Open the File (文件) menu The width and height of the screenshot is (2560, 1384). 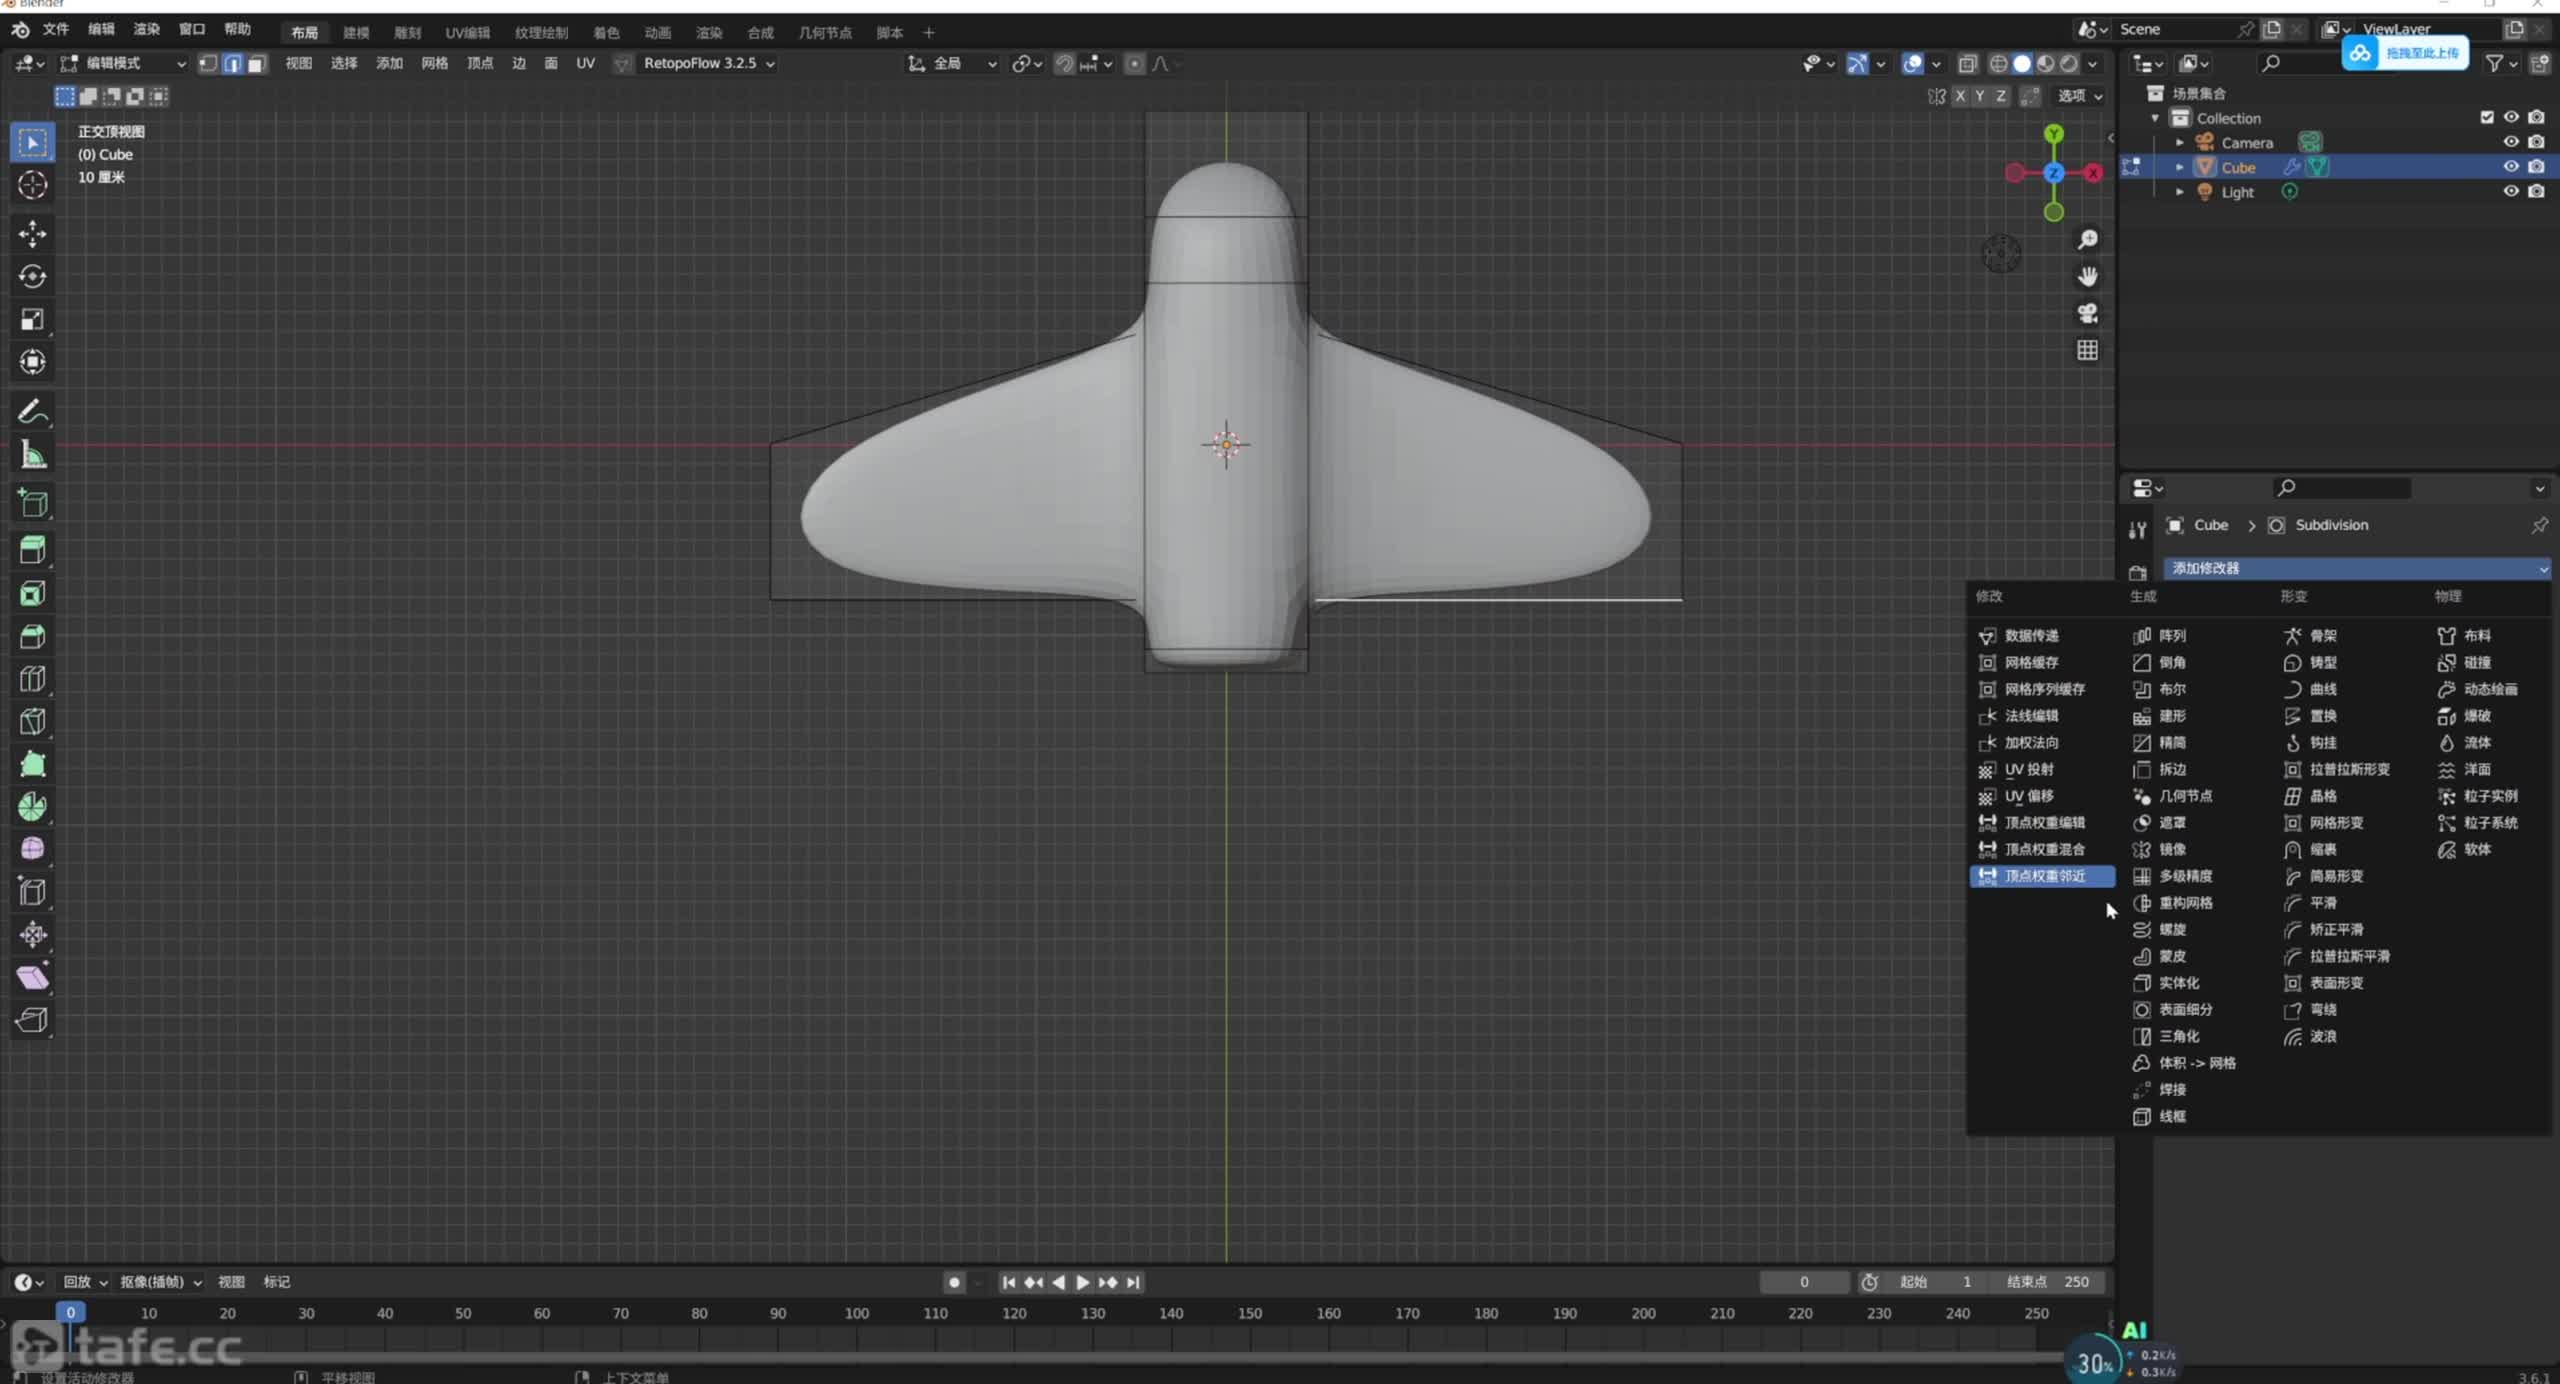56,29
